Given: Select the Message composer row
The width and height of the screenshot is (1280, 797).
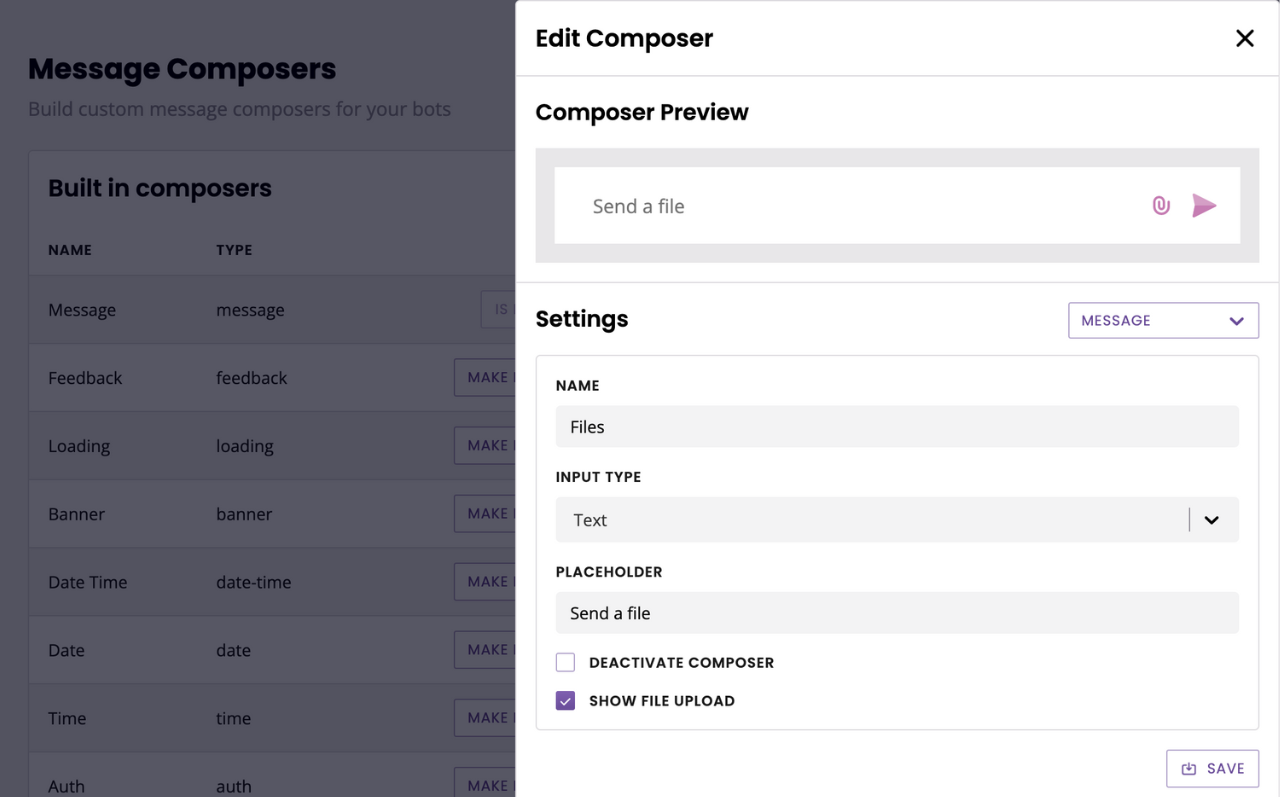Looking at the screenshot, I should [x=272, y=310].
